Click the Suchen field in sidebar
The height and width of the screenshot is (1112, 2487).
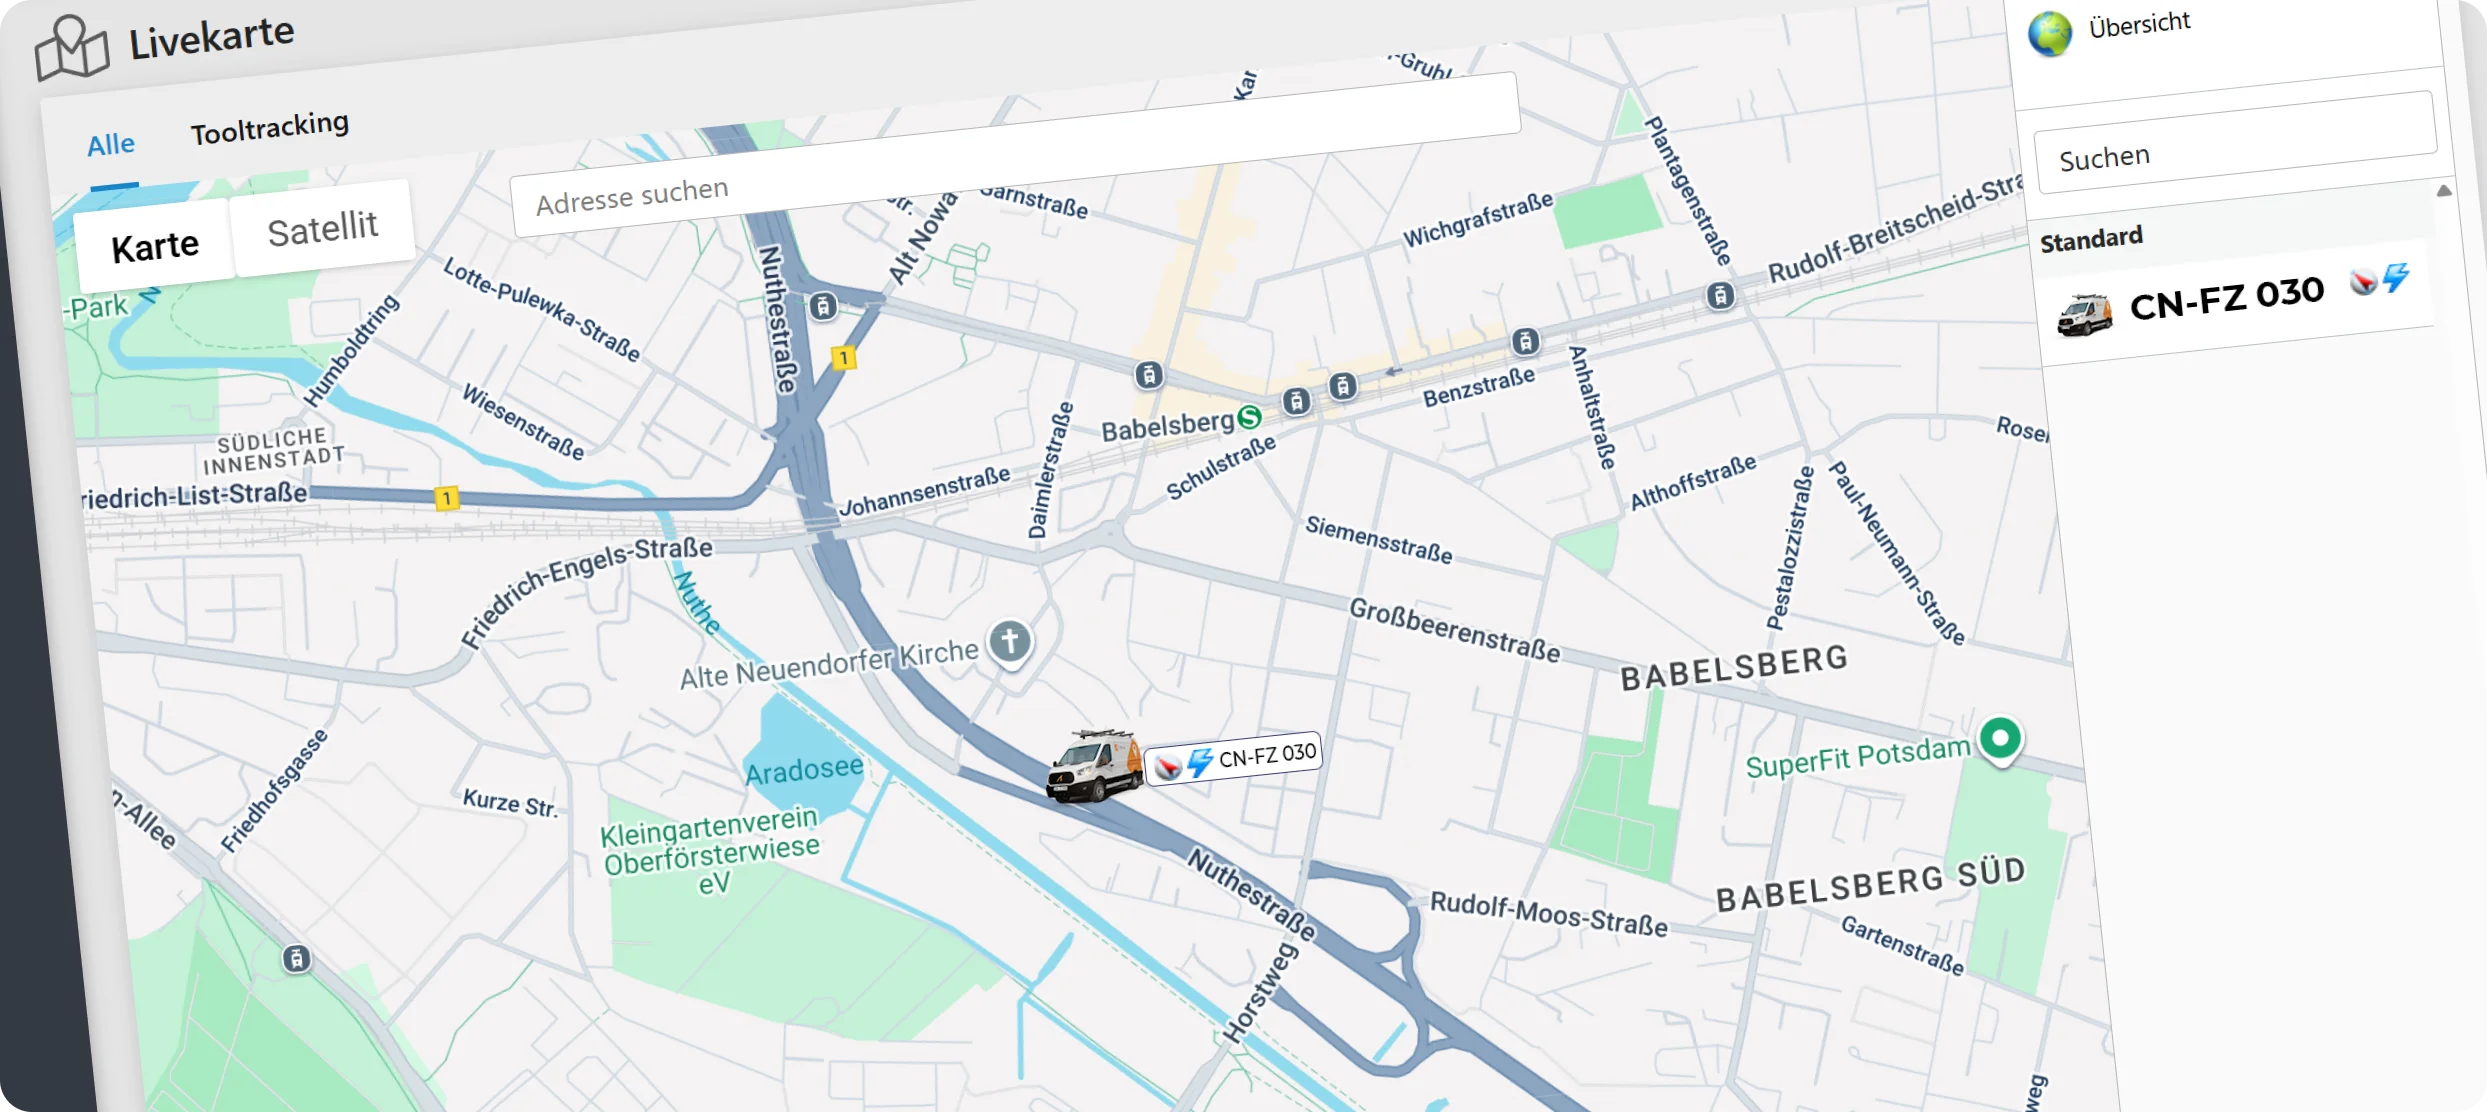point(2235,143)
